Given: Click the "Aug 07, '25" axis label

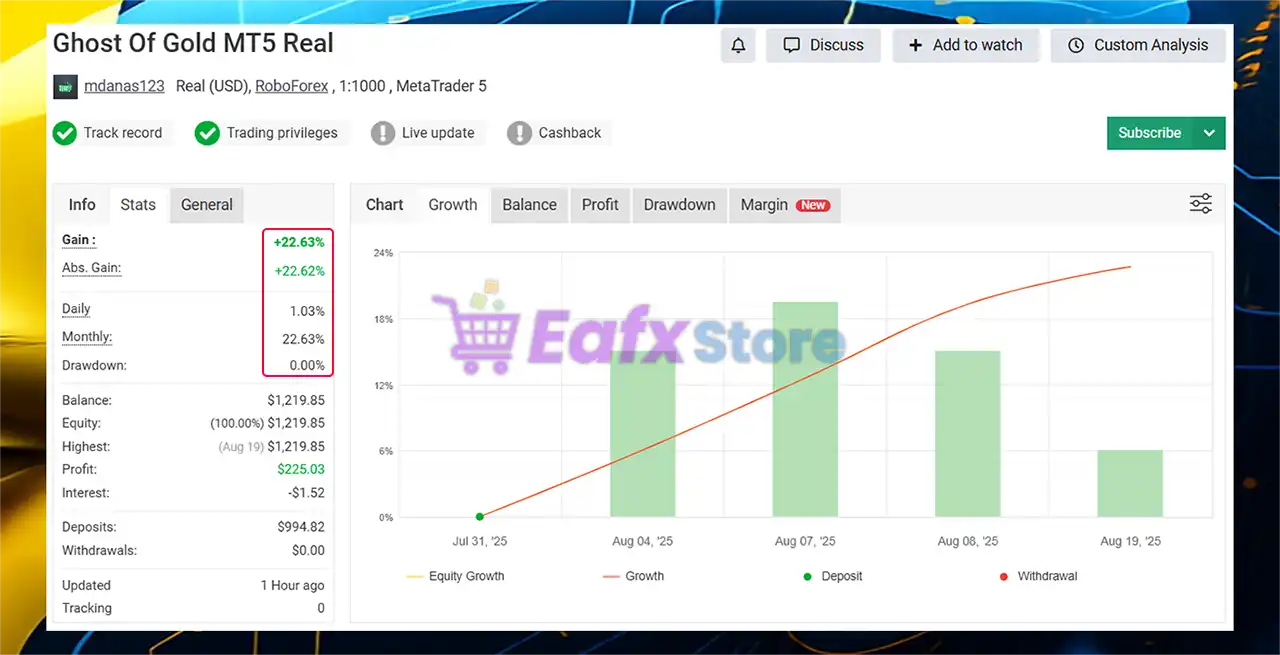Looking at the screenshot, I should (805, 541).
